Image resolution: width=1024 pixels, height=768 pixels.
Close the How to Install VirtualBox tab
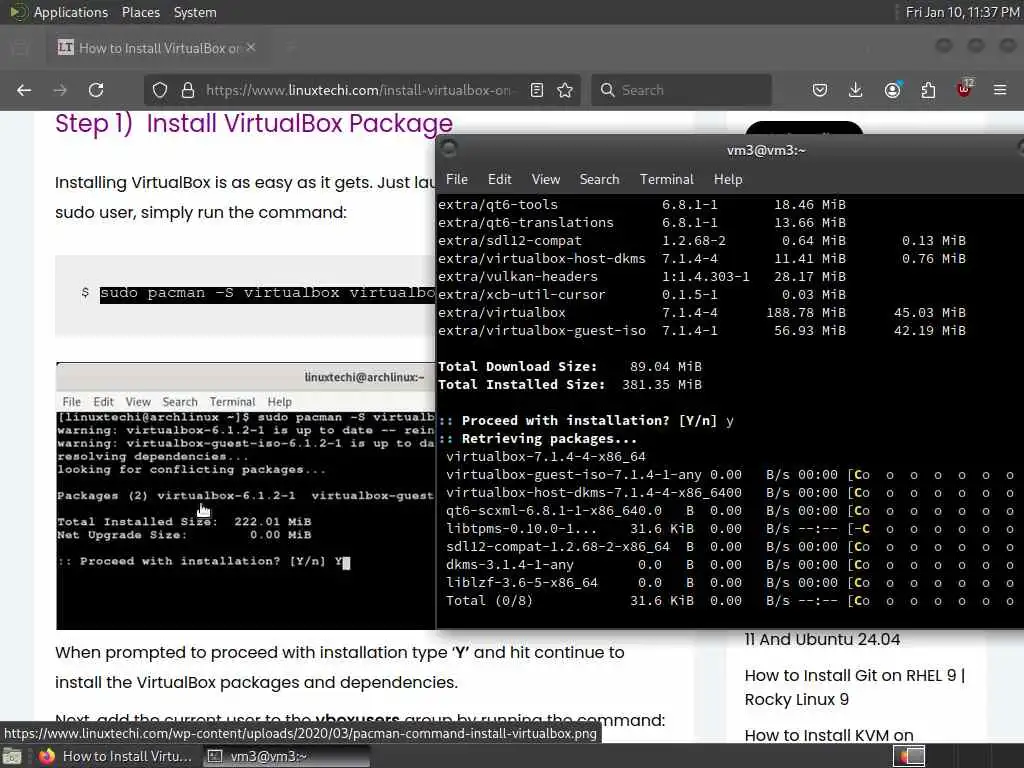point(251,48)
